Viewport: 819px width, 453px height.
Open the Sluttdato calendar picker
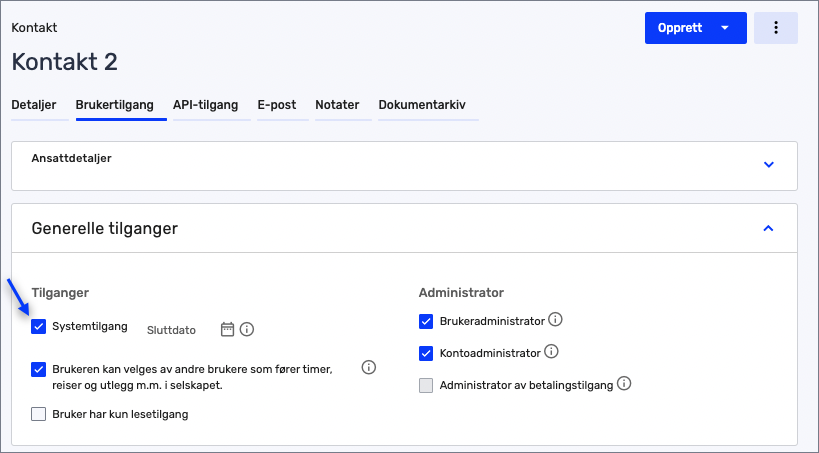[227, 329]
